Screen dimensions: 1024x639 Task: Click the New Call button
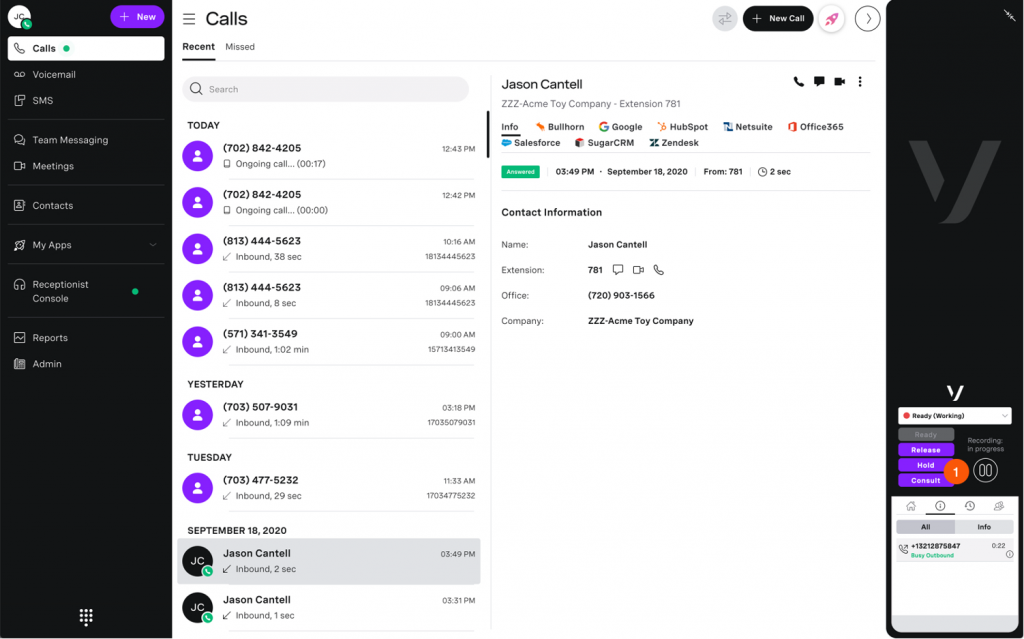[778, 19]
